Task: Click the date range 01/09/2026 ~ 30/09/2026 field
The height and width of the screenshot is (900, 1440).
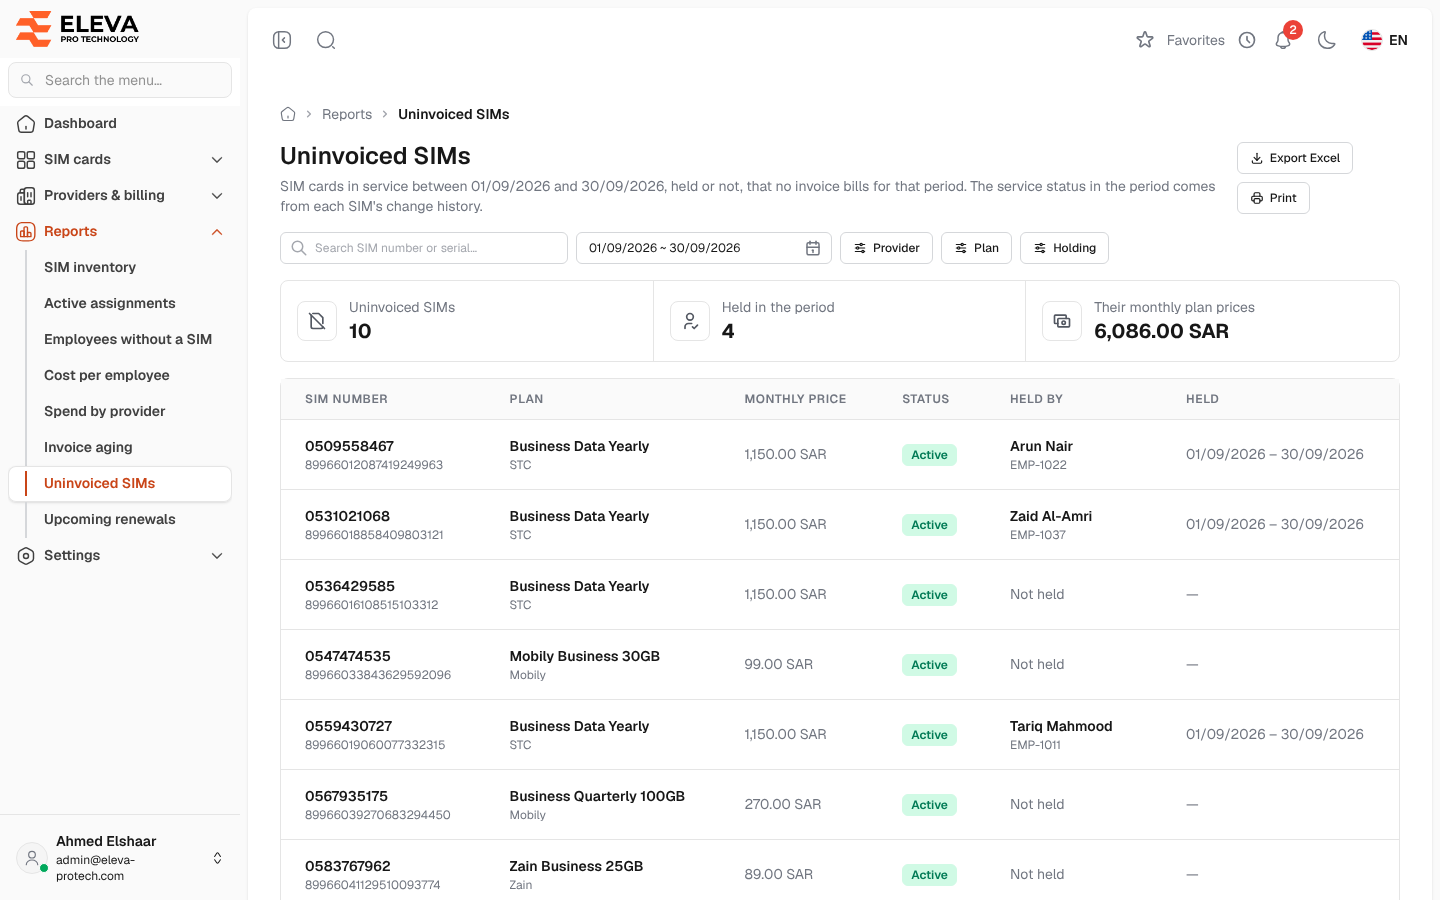Action: [704, 248]
